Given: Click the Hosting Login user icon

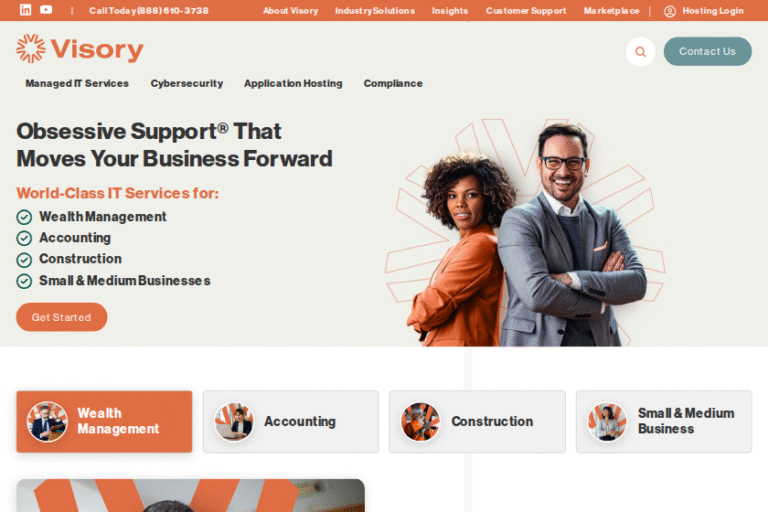Looking at the screenshot, I should [670, 11].
